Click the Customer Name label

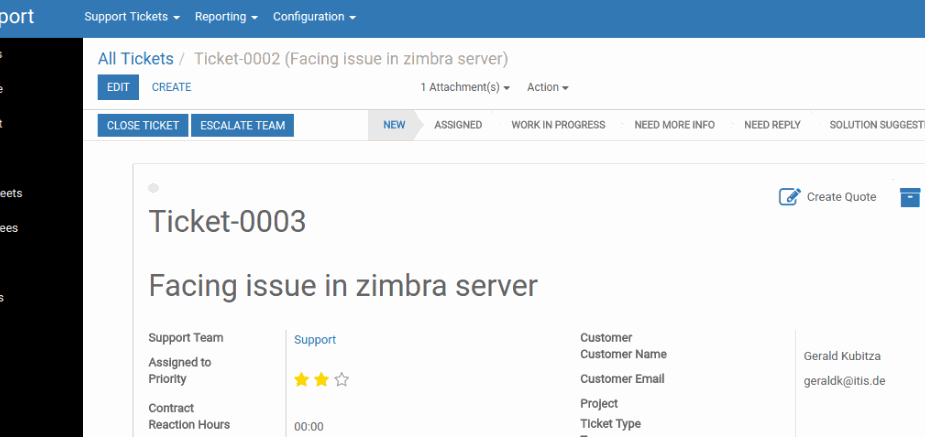click(624, 354)
